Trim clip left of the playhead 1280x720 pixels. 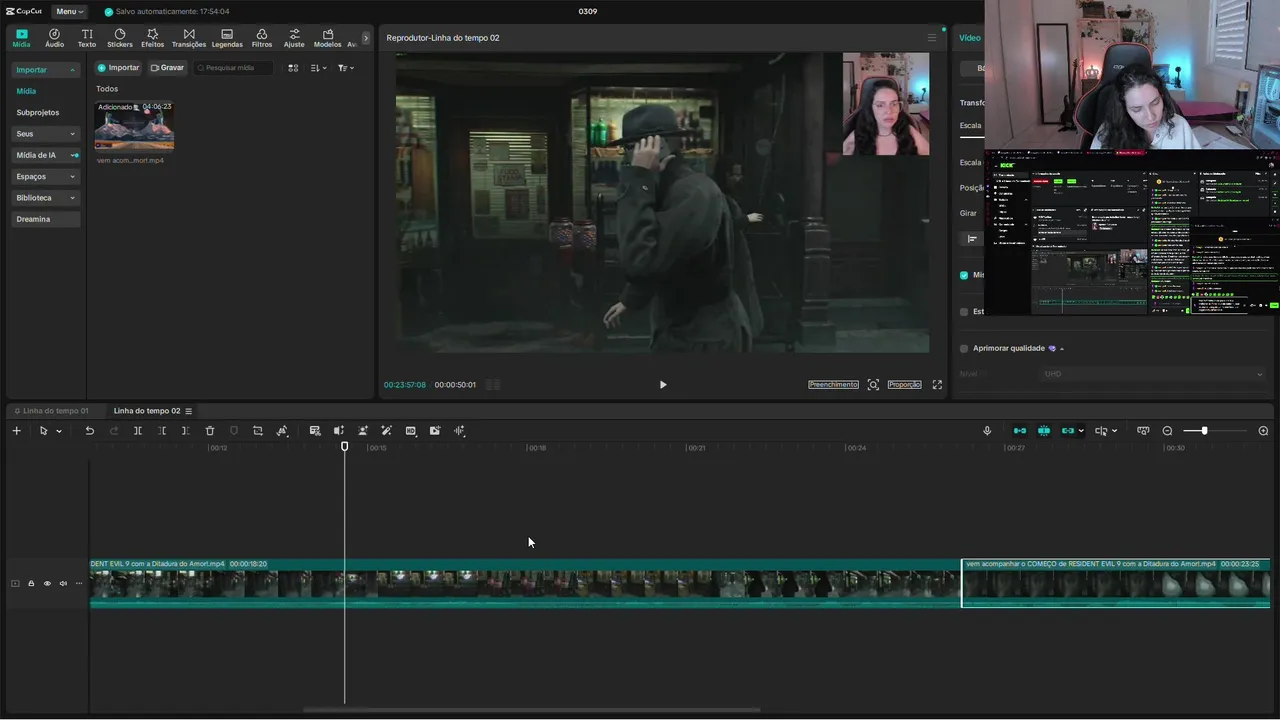[x=162, y=431]
